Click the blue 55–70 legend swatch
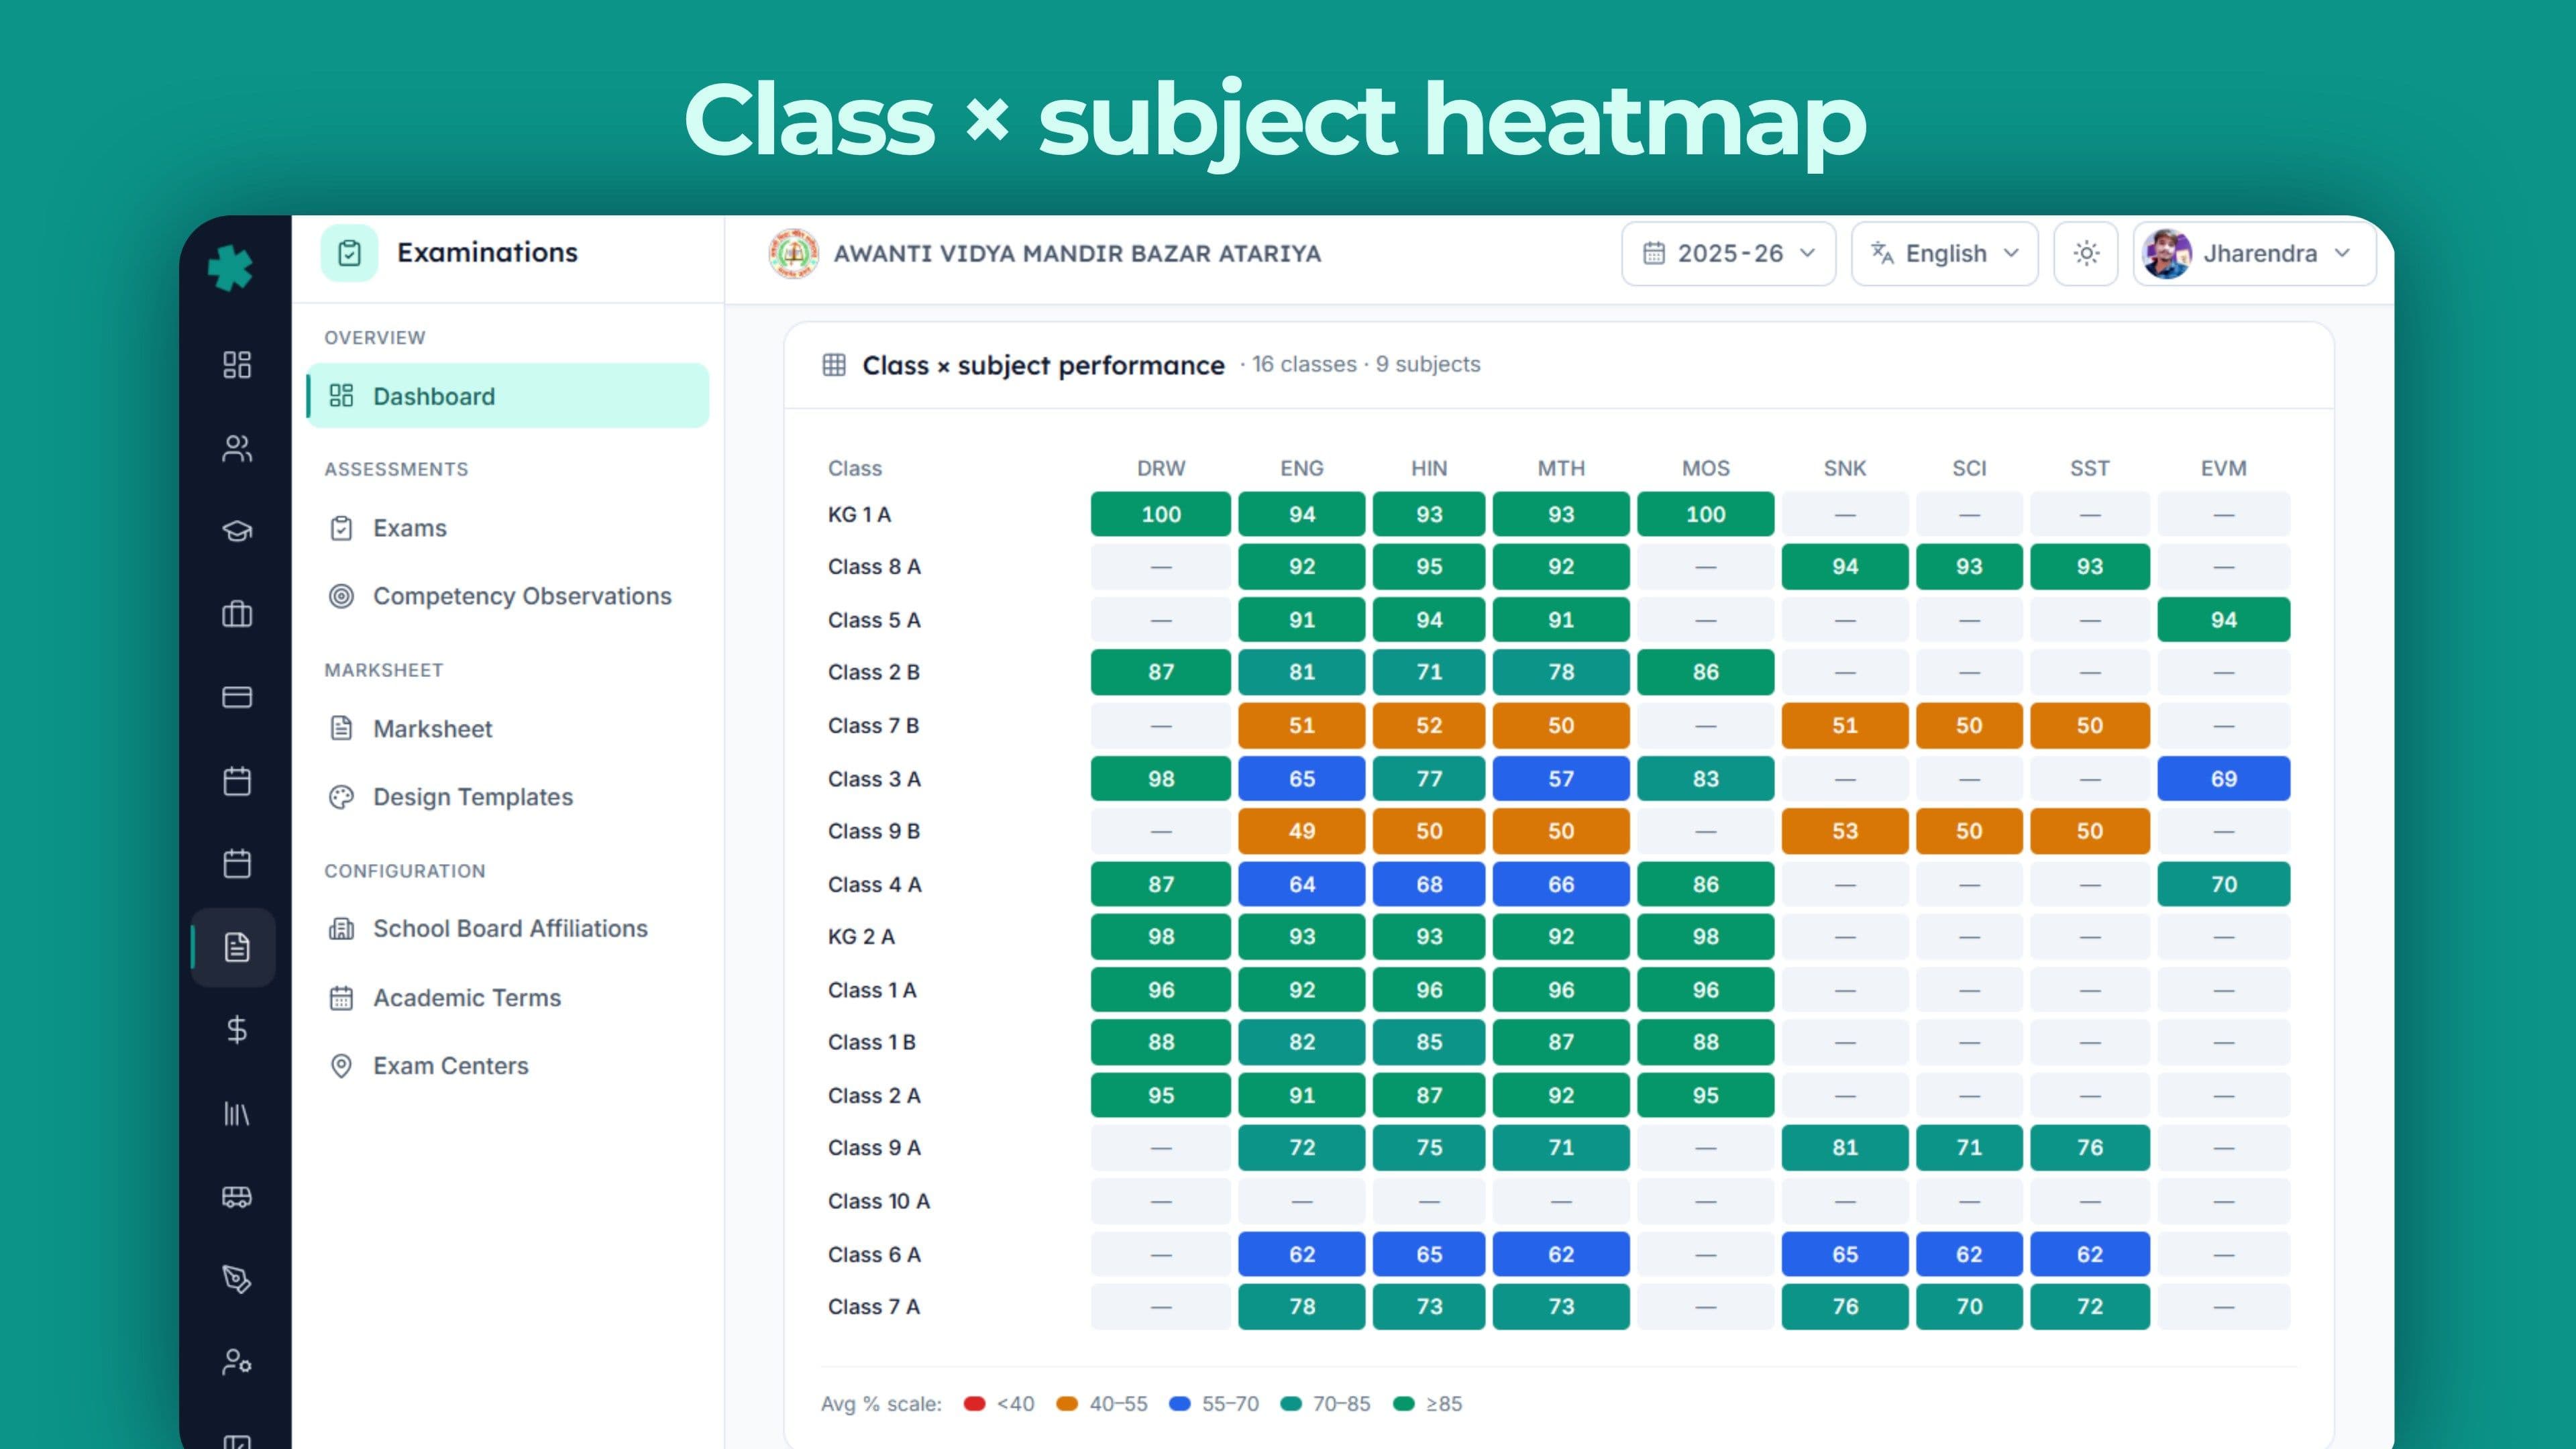 pyautogui.click(x=1180, y=1404)
